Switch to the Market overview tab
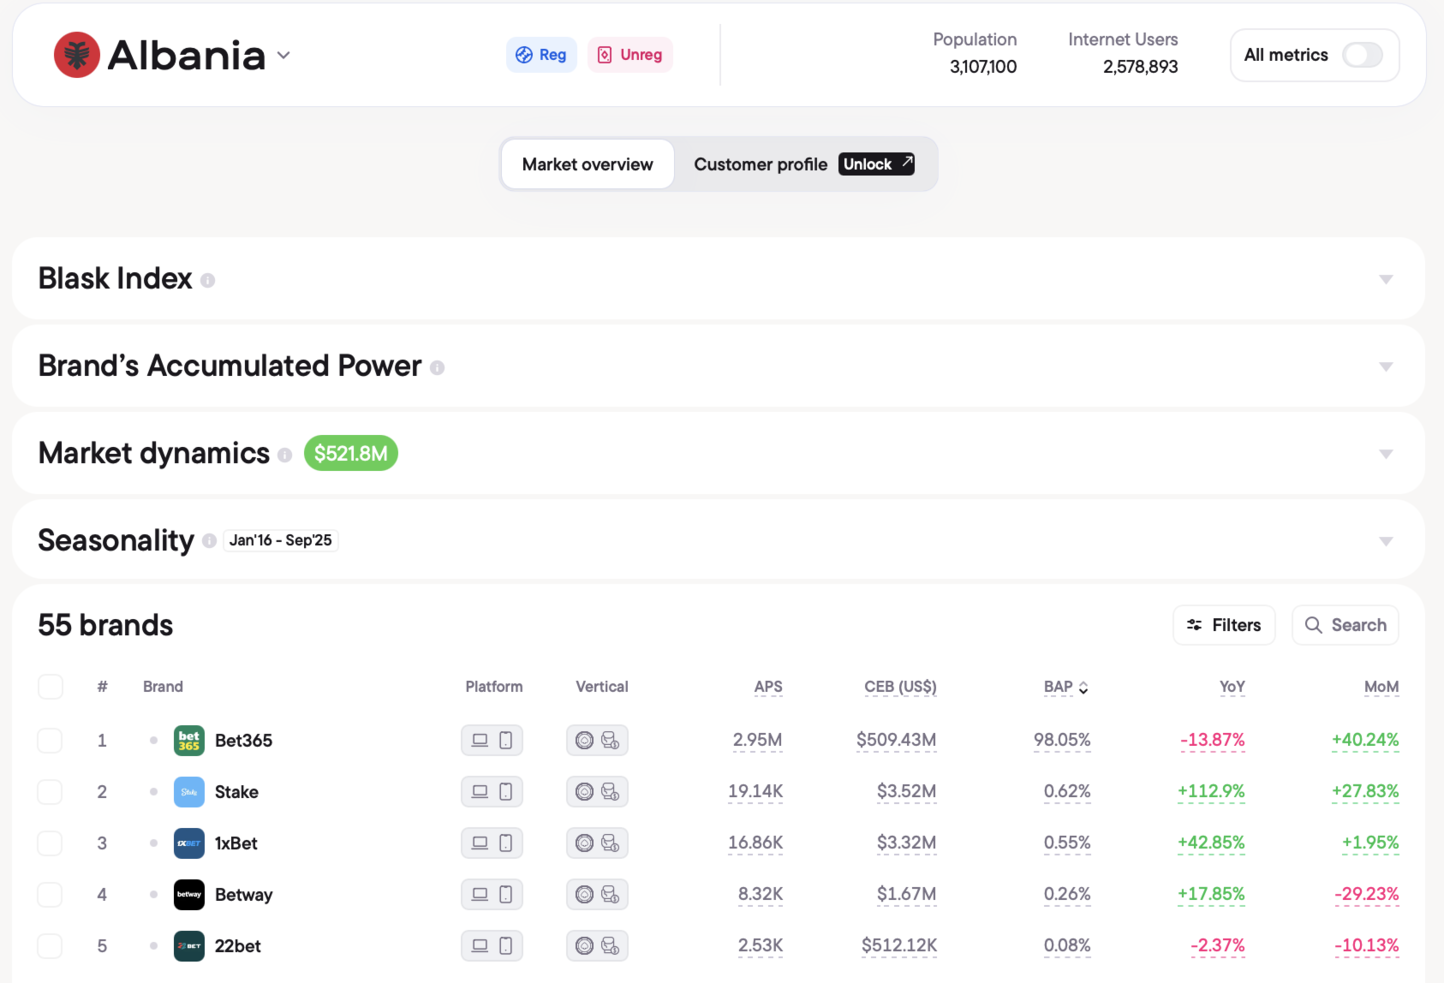 click(587, 164)
